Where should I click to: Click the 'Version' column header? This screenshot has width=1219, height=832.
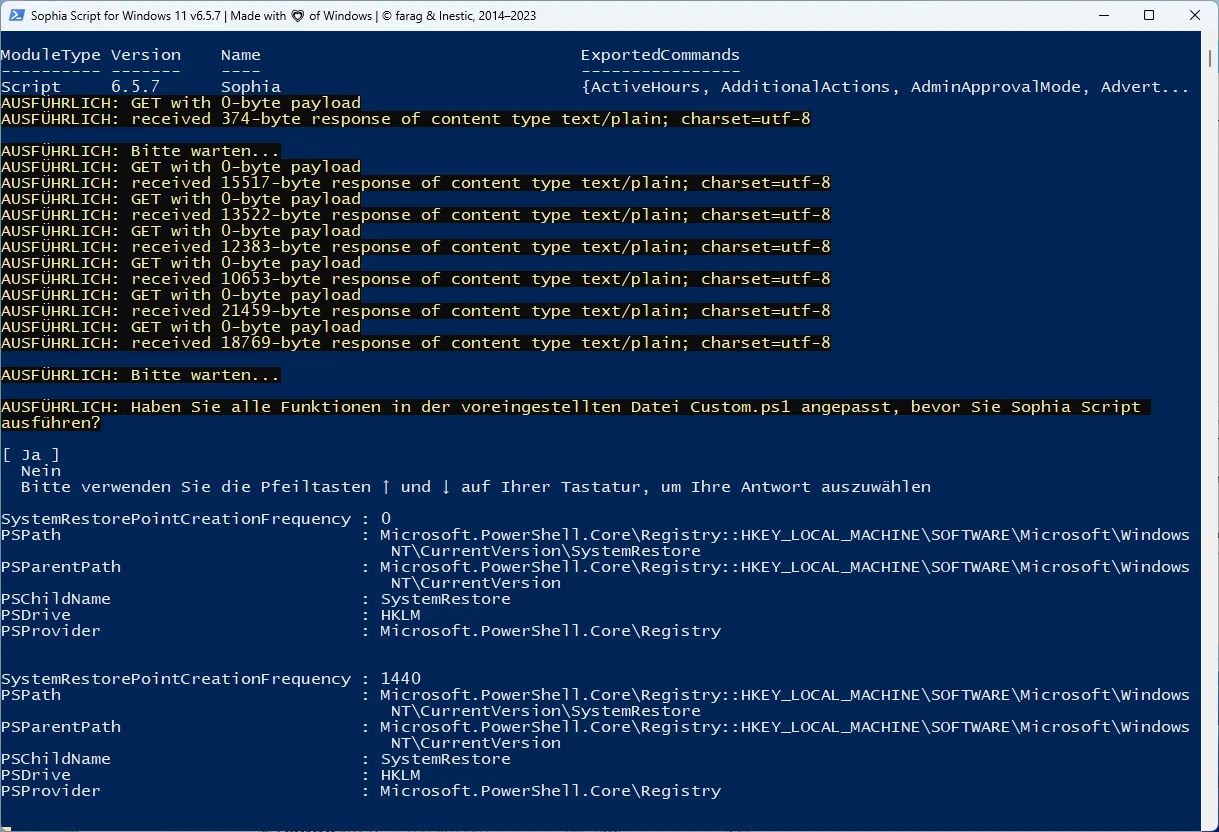(146, 55)
